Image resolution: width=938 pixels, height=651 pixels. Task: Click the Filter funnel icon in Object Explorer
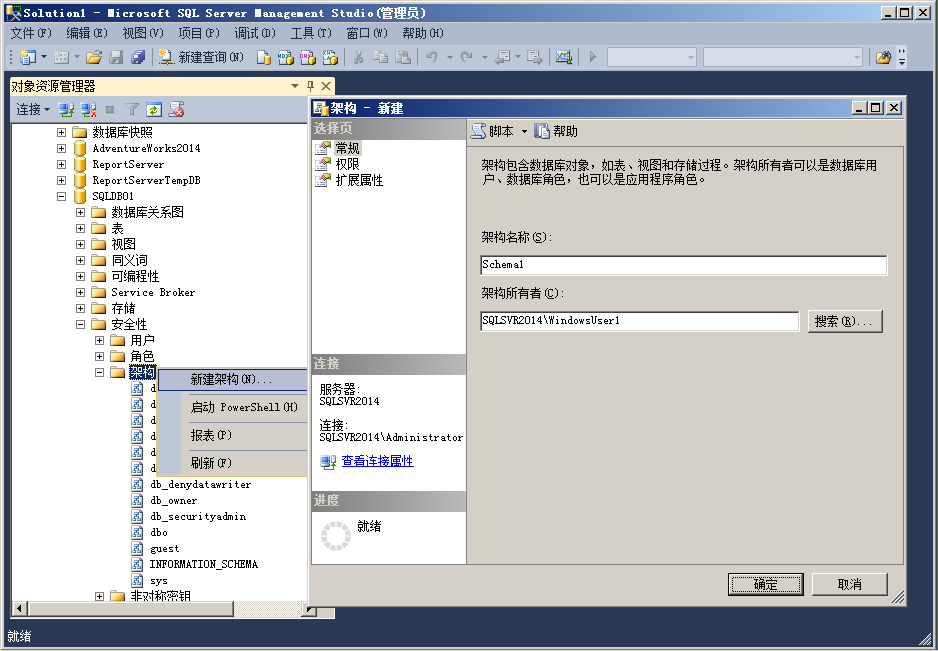132,109
